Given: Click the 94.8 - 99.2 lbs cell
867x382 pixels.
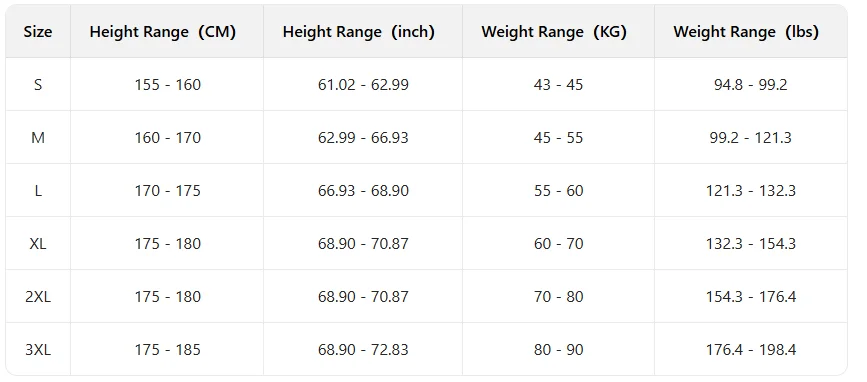Looking at the screenshot, I should (x=750, y=85).
